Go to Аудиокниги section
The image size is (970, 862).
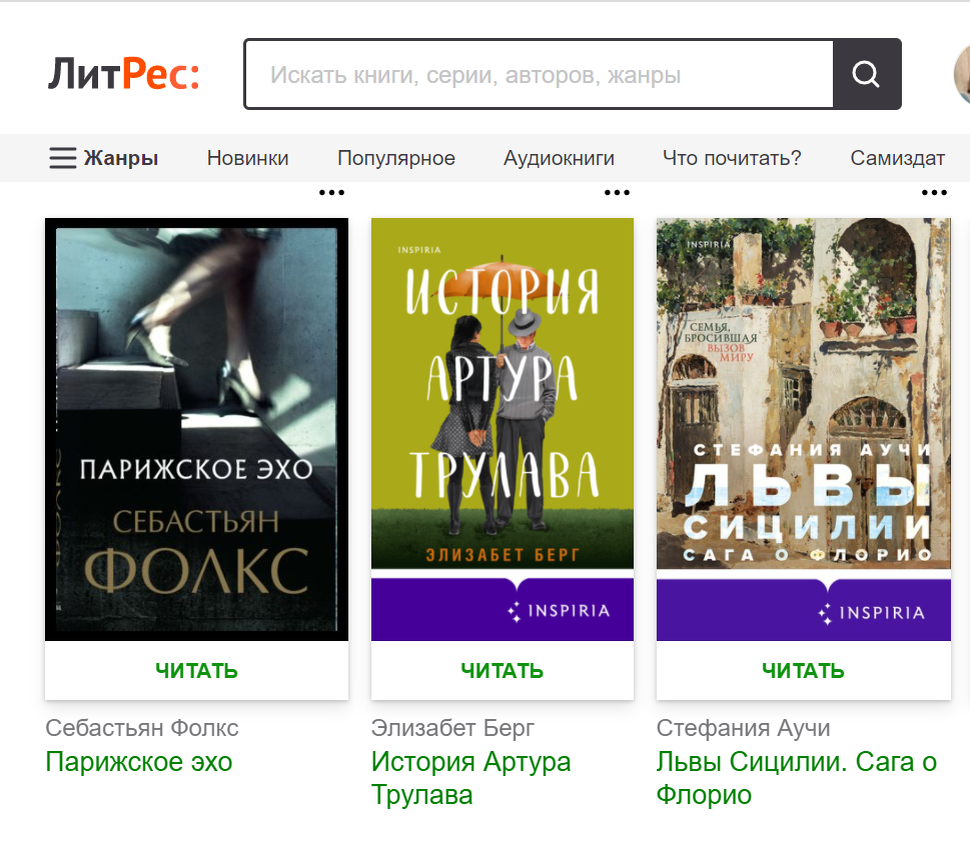pyautogui.click(x=559, y=158)
